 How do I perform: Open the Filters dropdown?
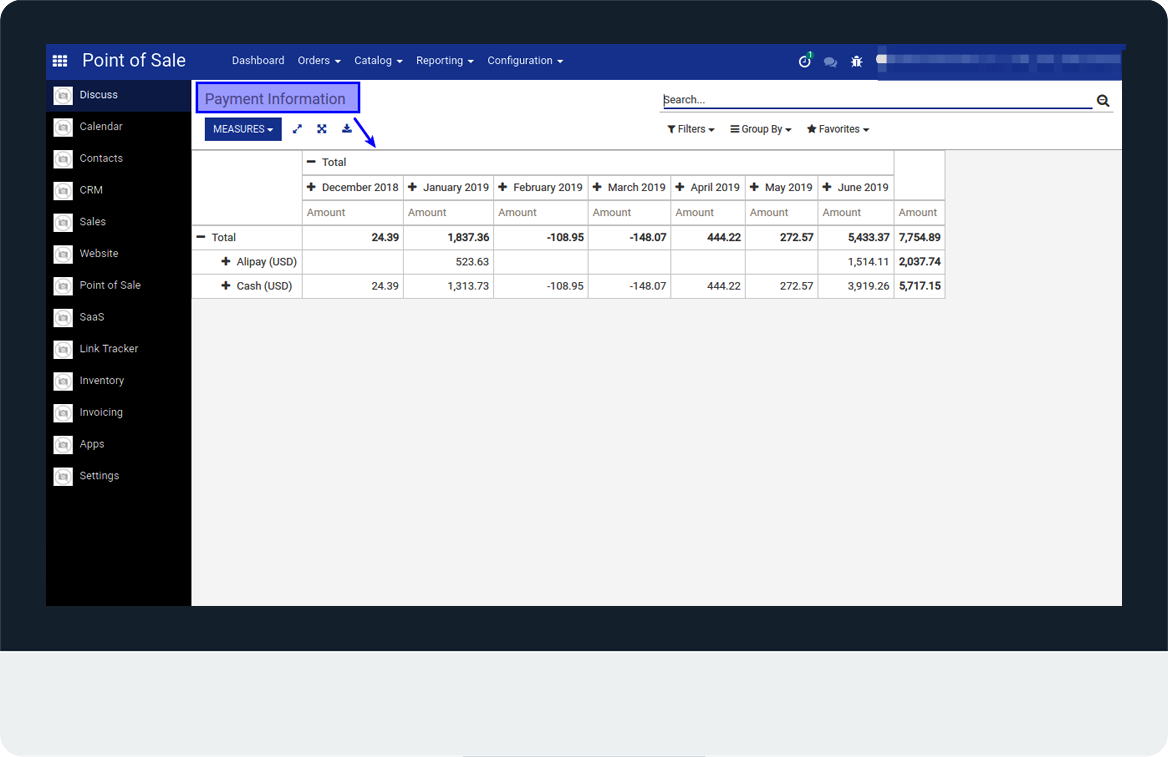click(x=691, y=129)
